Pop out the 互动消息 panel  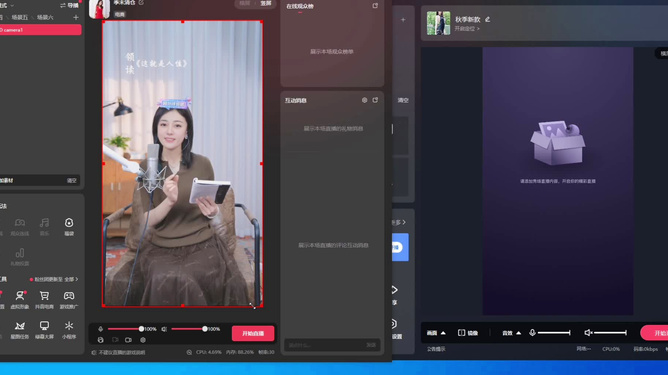[375, 100]
